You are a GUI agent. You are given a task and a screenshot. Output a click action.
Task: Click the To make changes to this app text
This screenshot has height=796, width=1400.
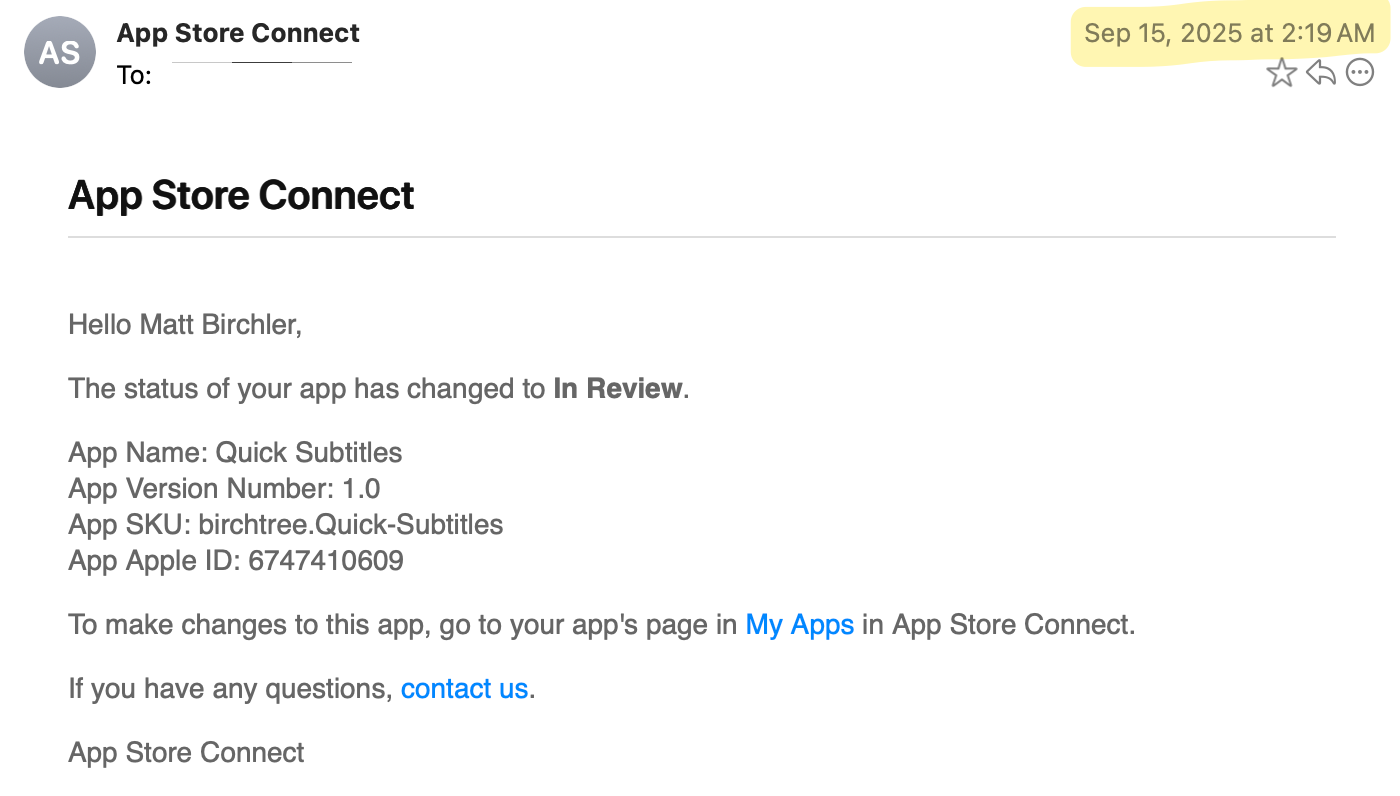point(249,625)
